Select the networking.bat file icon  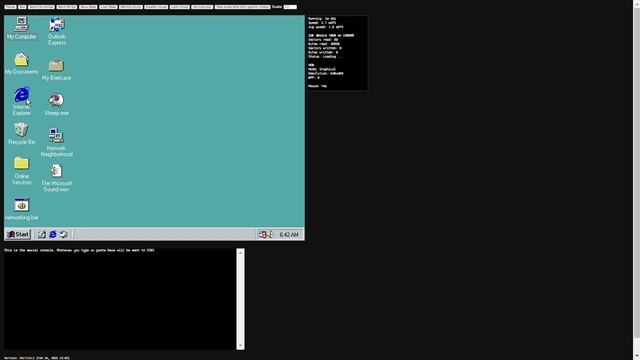coord(21,209)
